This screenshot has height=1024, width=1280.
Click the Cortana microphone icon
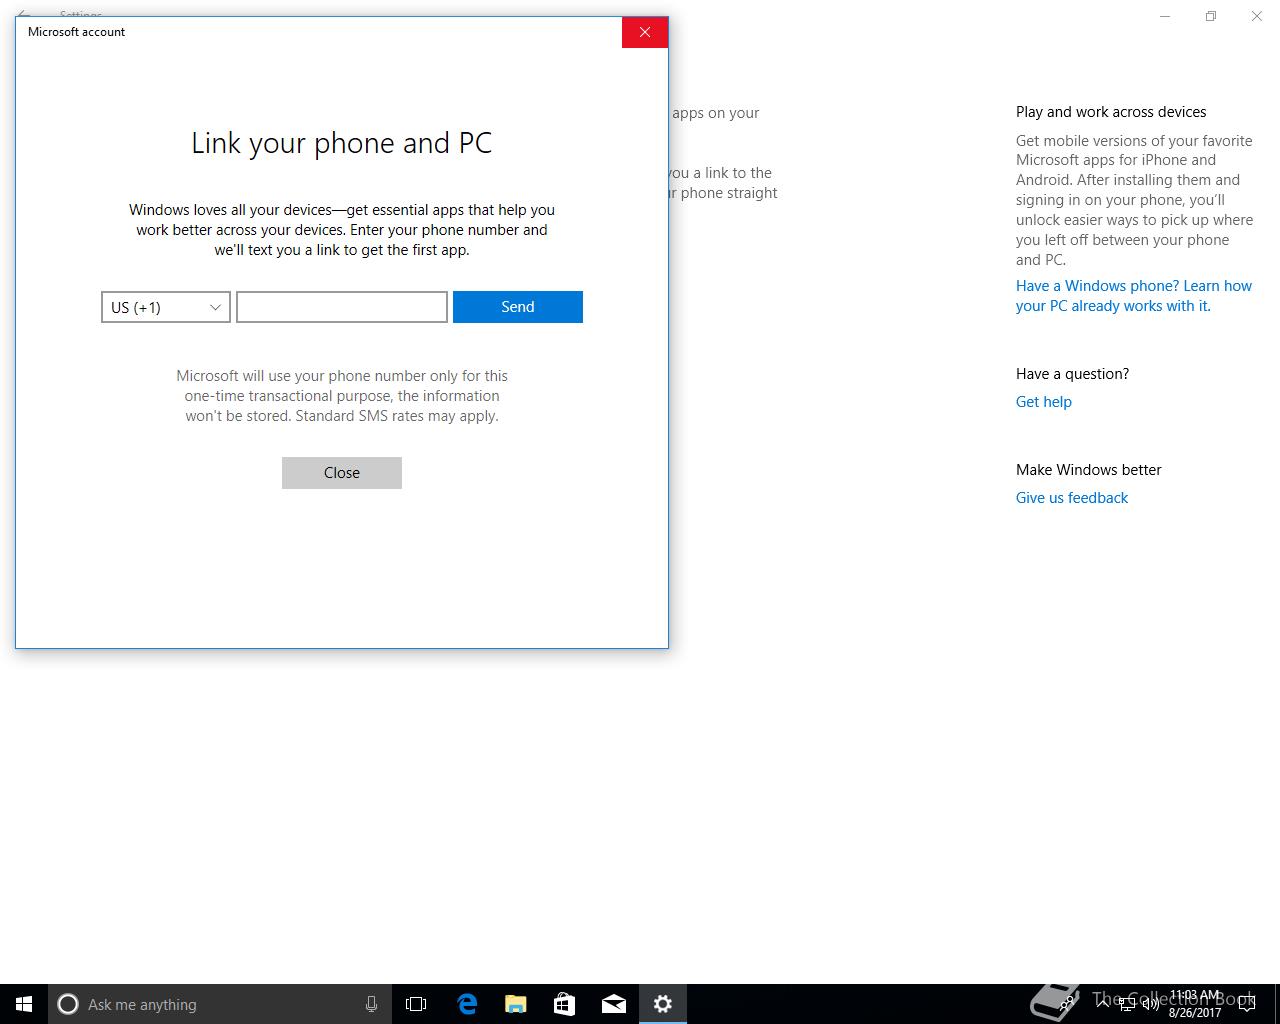click(x=371, y=1004)
